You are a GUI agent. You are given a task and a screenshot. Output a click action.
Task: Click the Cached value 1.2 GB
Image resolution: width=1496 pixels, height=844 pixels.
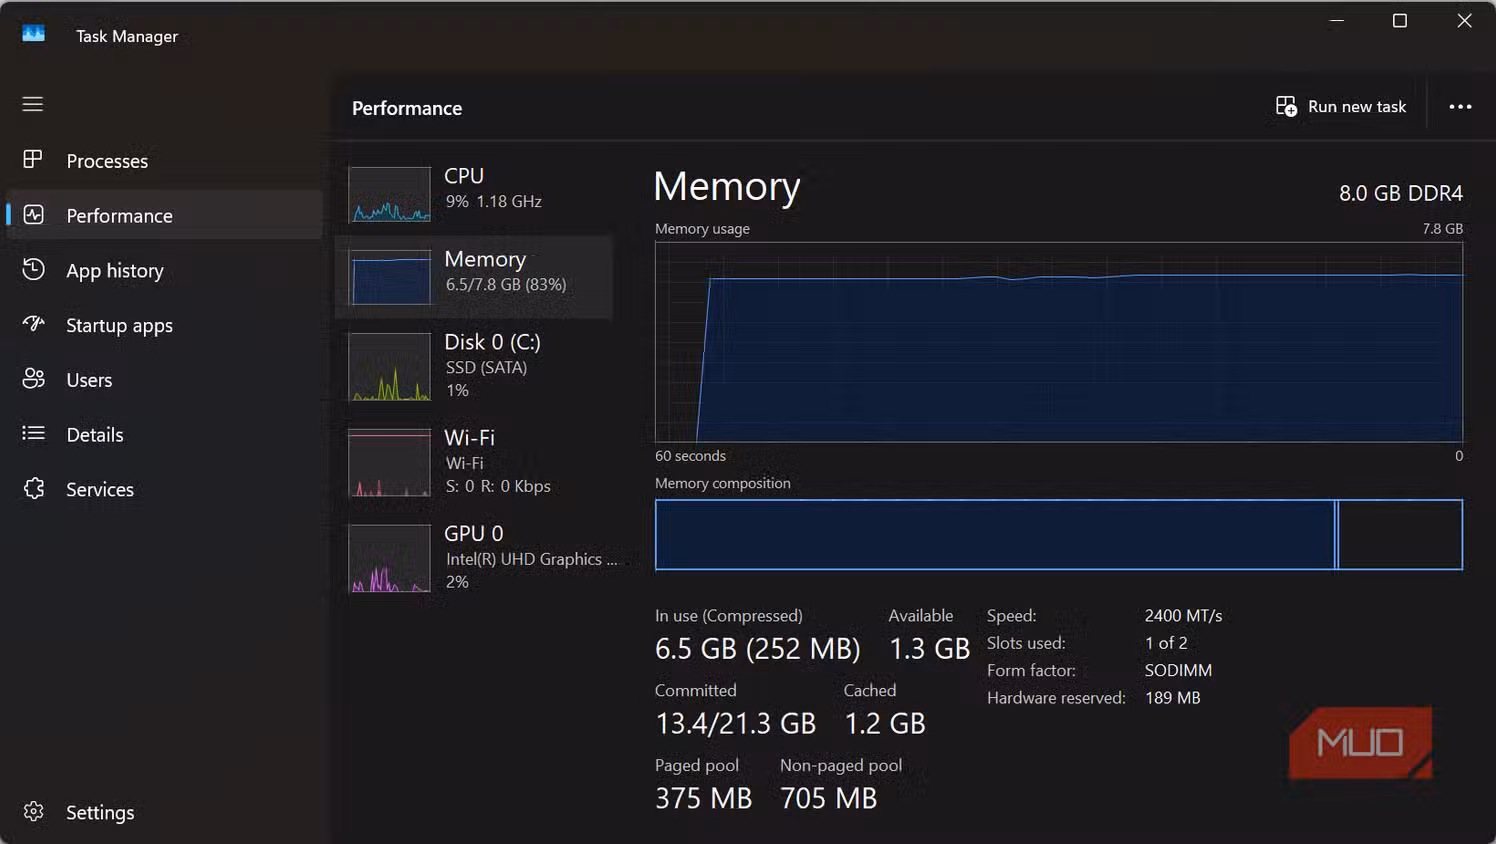(x=885, y=724)
